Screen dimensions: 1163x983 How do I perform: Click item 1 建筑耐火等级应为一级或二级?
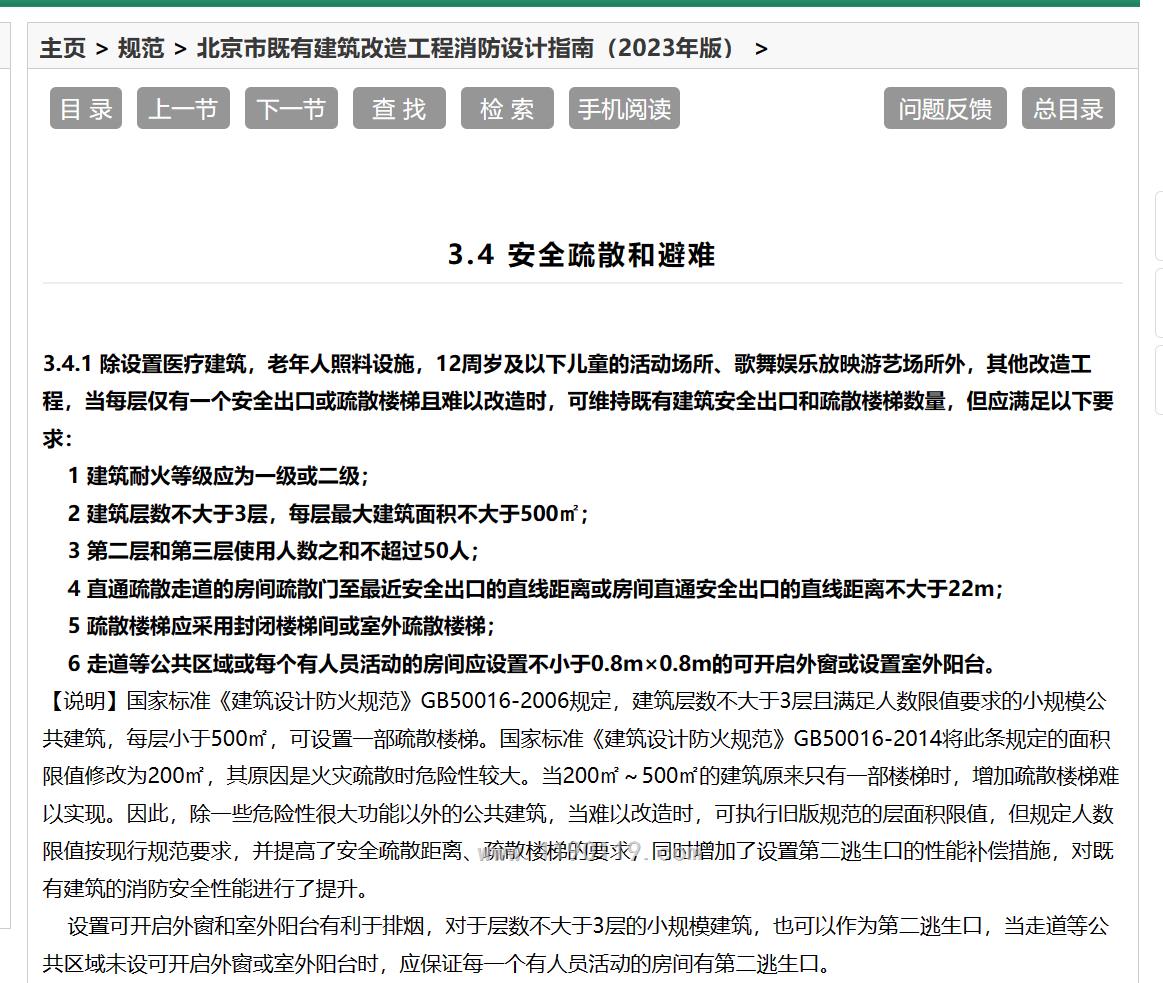pos(218,476)
